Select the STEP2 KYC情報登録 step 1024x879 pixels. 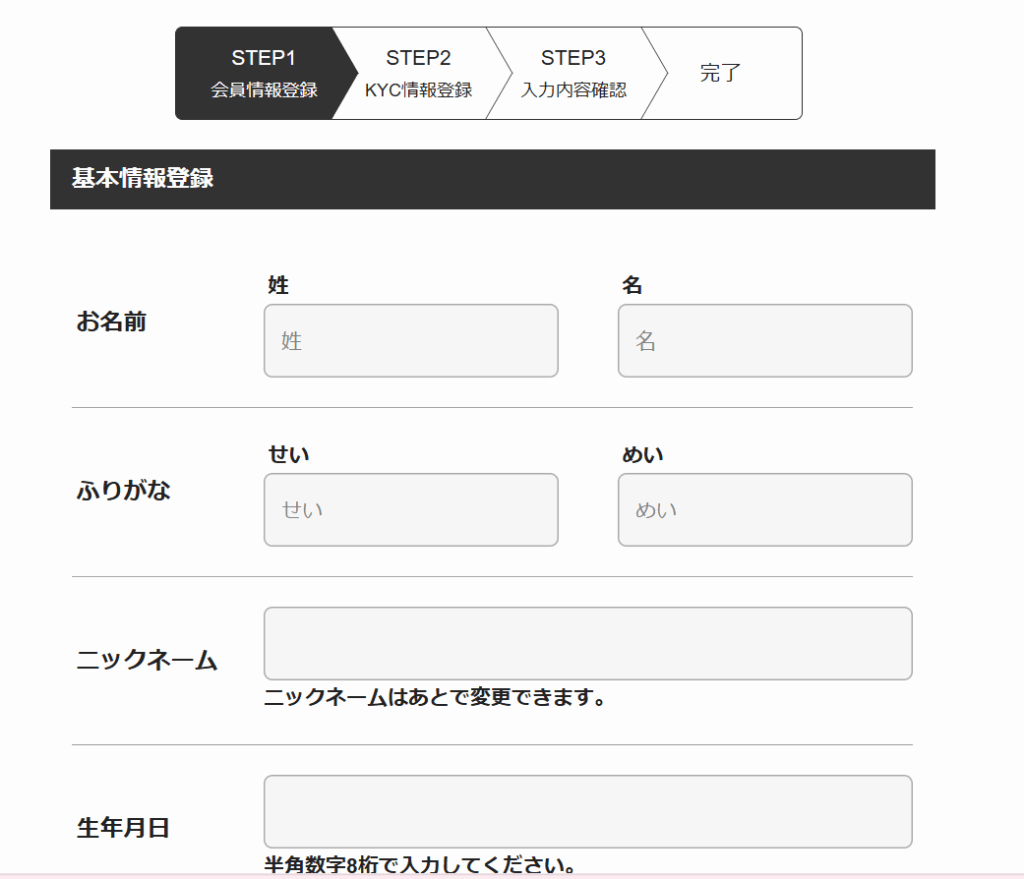418,73
